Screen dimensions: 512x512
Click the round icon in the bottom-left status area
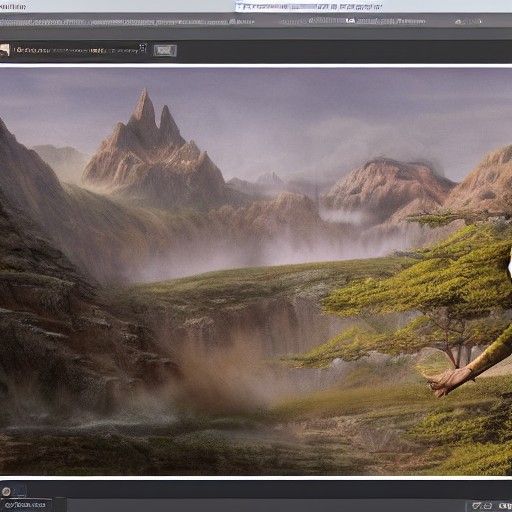[x=6, y=491]
